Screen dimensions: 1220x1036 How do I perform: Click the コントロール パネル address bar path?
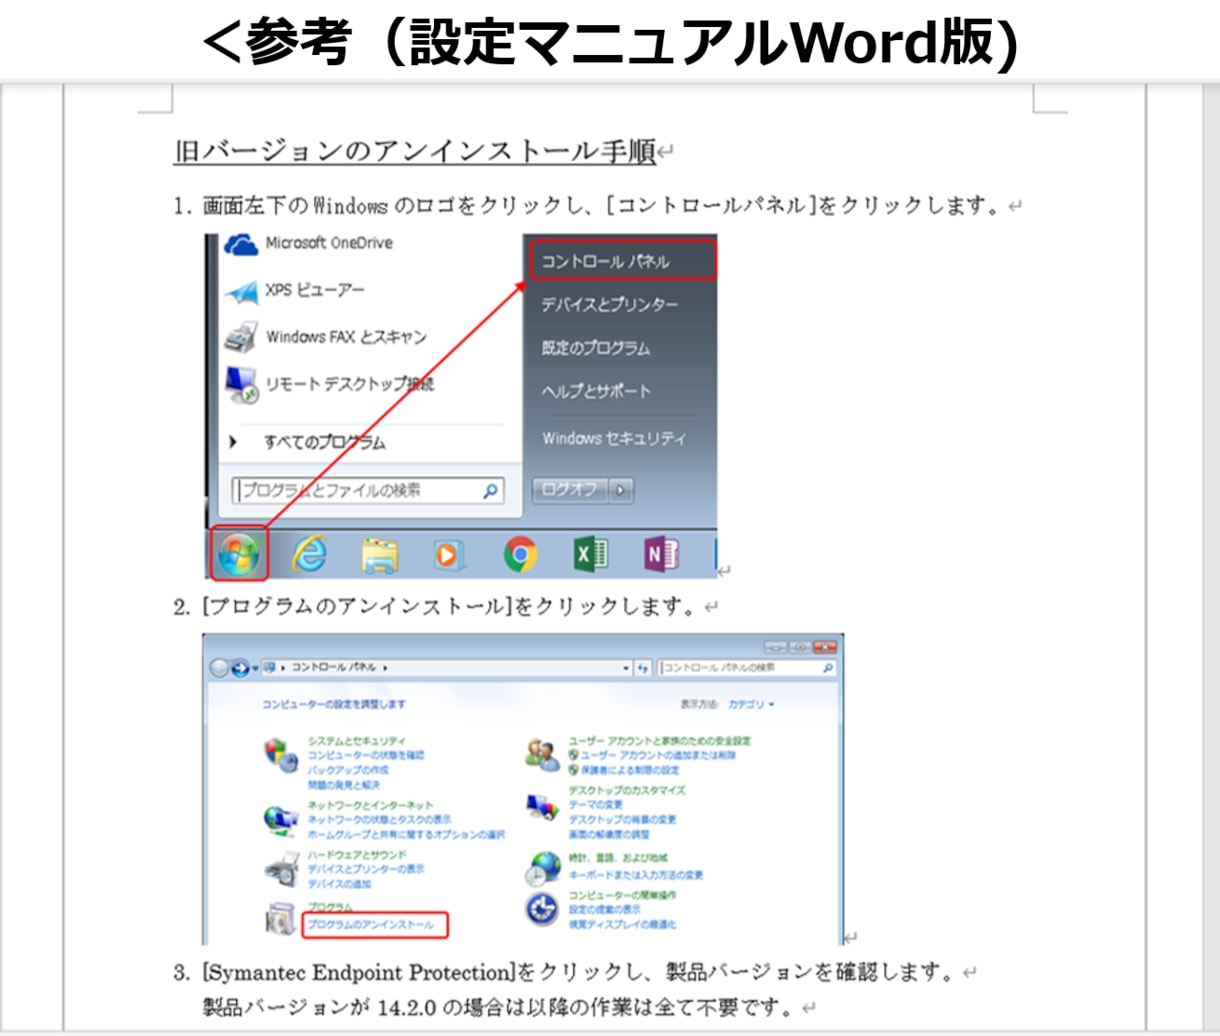click(334, 667)
